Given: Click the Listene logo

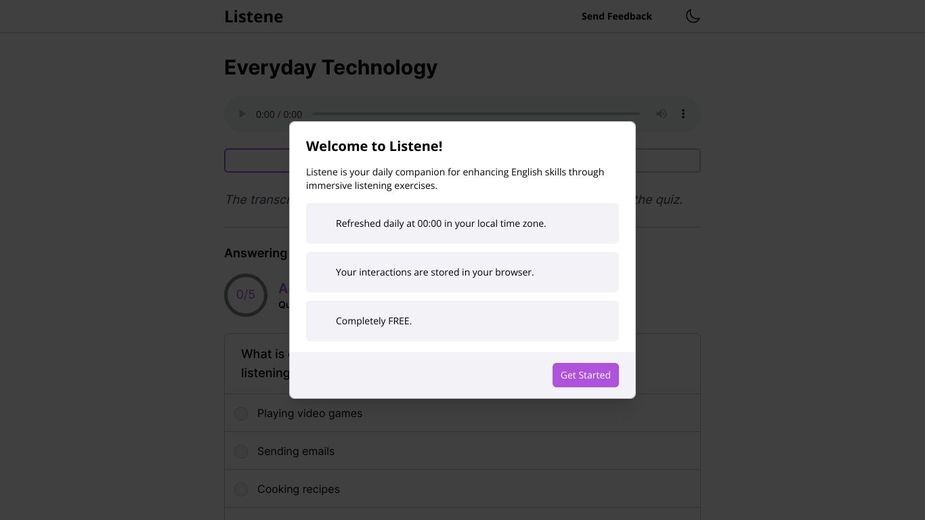Looking at the screenshot, I should [x=254, y=17].
